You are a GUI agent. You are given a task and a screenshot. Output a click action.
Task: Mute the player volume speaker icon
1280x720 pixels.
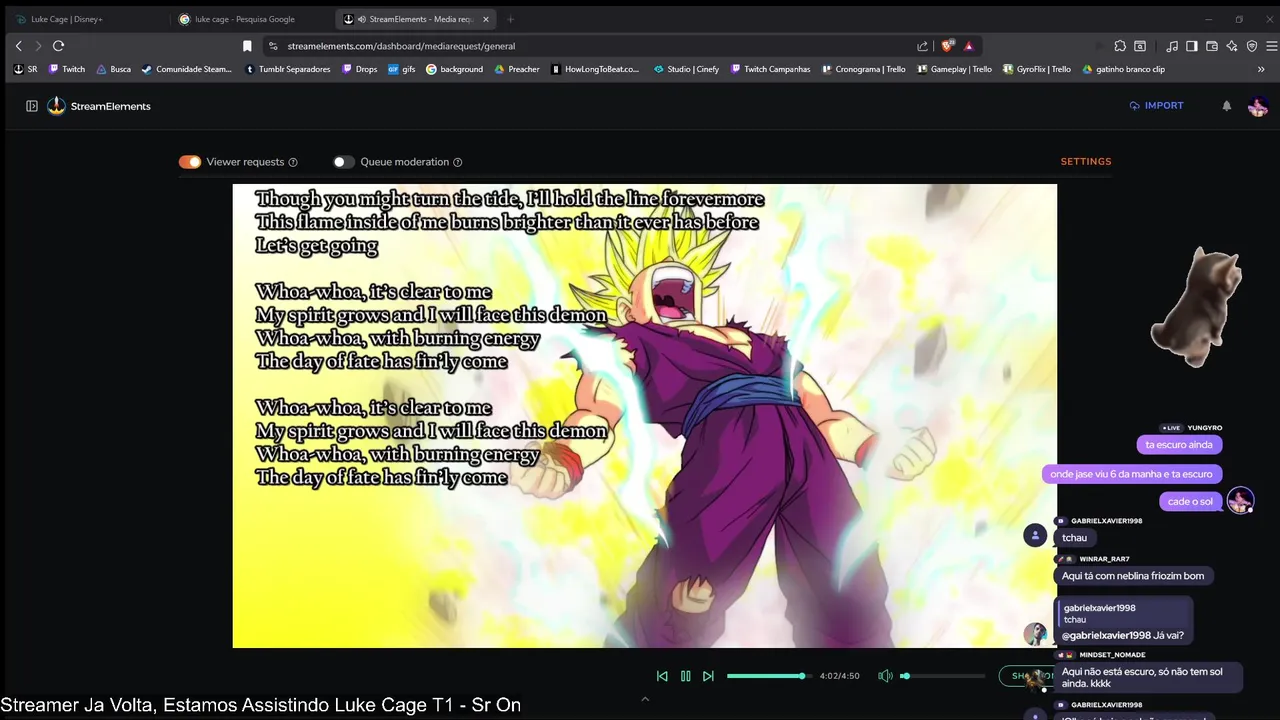click(x=885, y=676)
